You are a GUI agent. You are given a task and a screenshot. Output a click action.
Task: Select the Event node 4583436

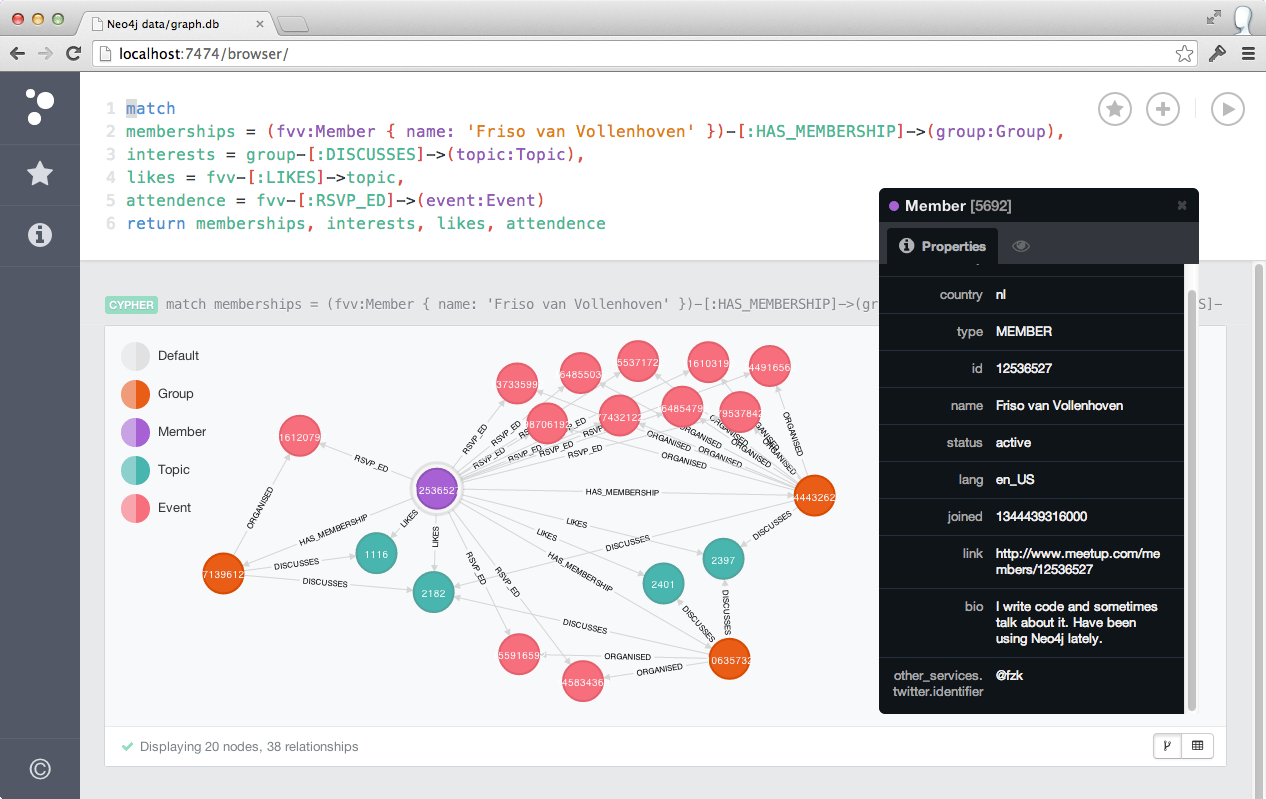click(x=583, y=682)
